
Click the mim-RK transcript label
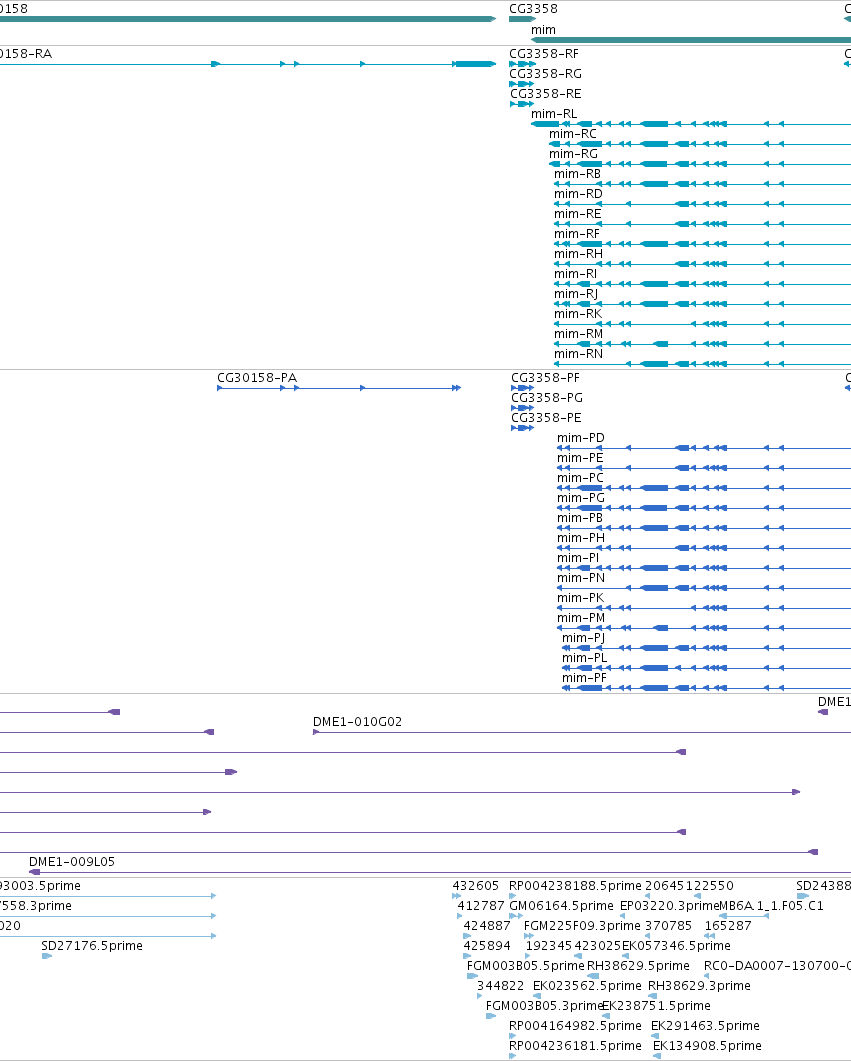click(x=578, y=314)
